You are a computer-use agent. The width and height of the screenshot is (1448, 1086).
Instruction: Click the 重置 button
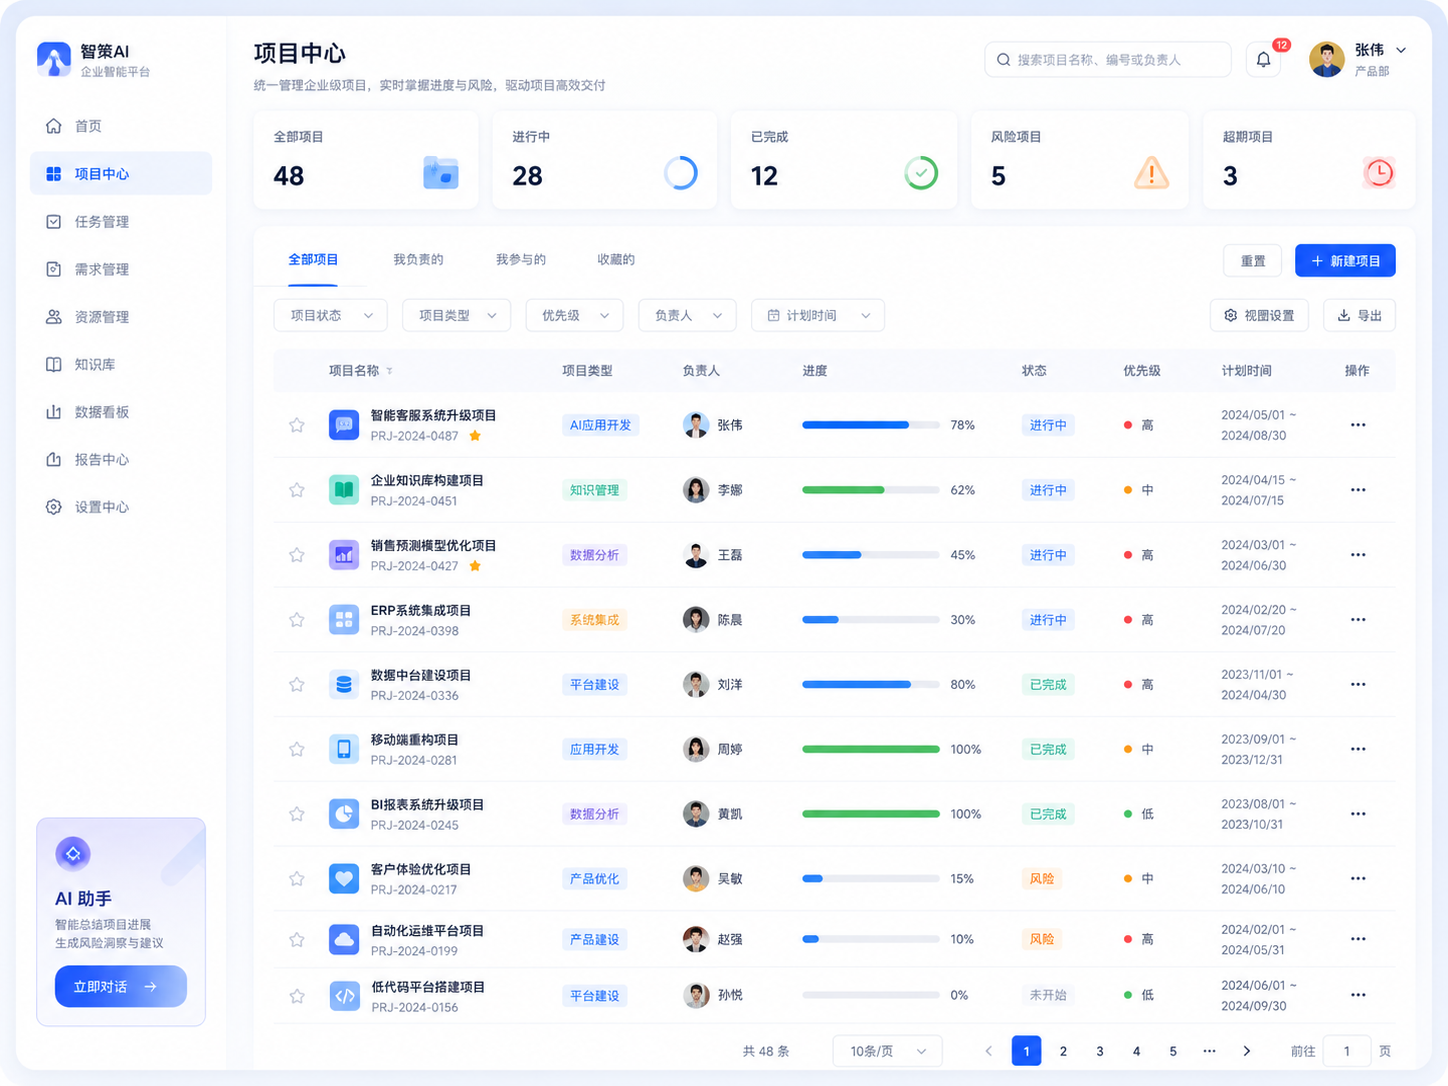1253,261
